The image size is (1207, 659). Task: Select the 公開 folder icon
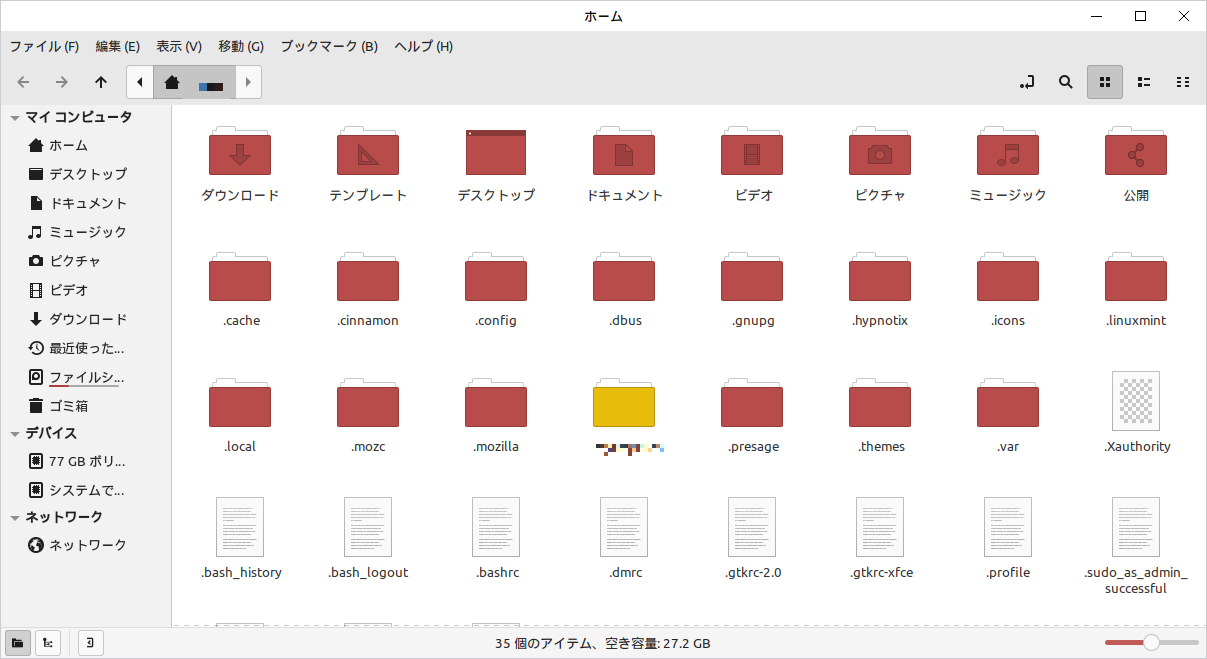1136,151
